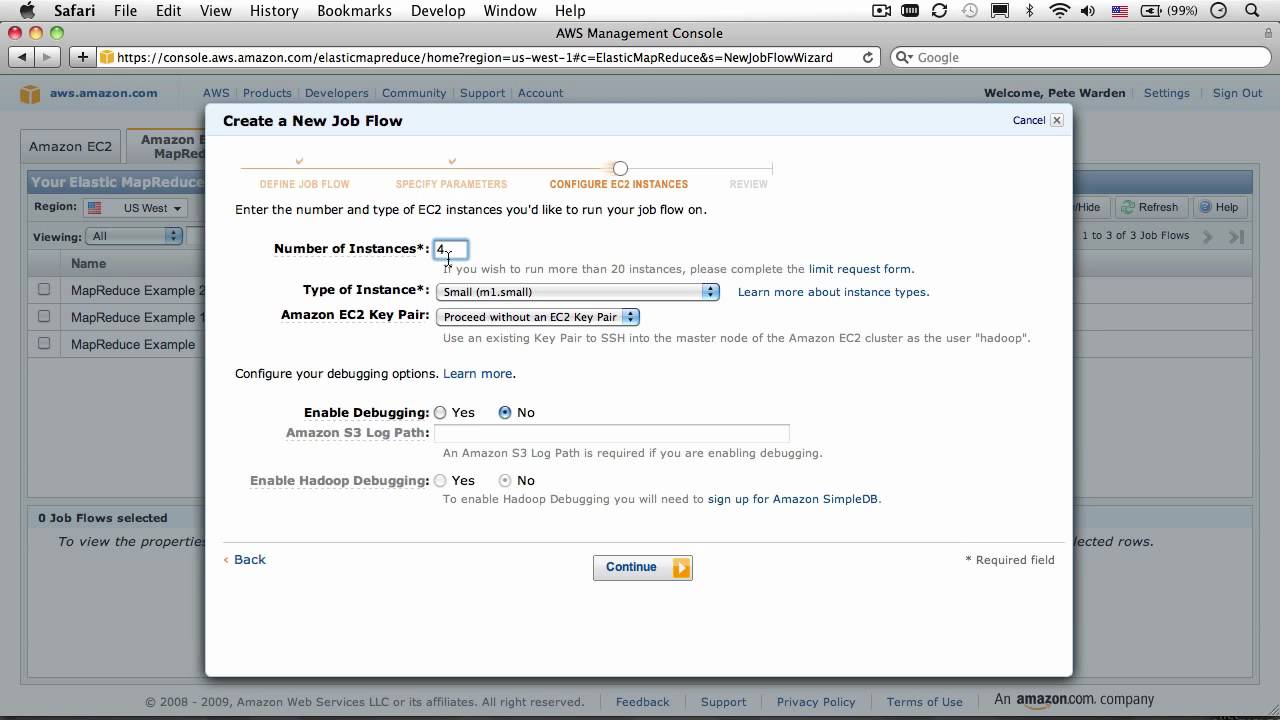Go to the next page of job flows

[1208, 236]
